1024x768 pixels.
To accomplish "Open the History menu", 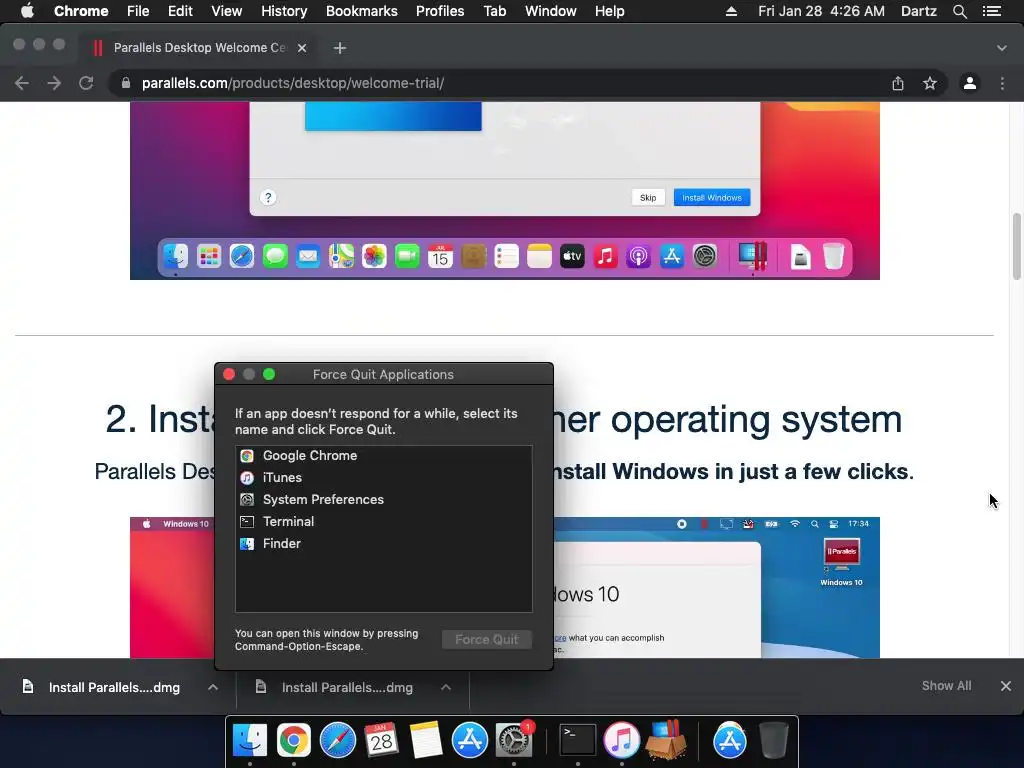I will (x=284, y=11).
